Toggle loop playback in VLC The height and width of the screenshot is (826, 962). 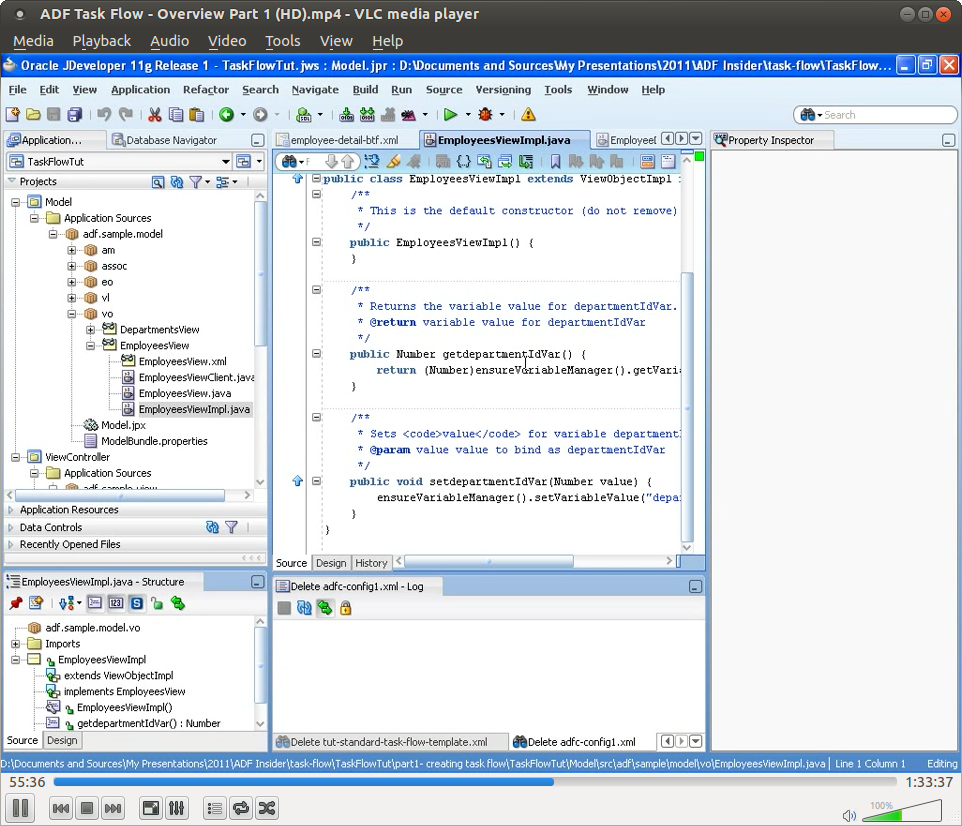pyautogui.click(x=240, y=808)
